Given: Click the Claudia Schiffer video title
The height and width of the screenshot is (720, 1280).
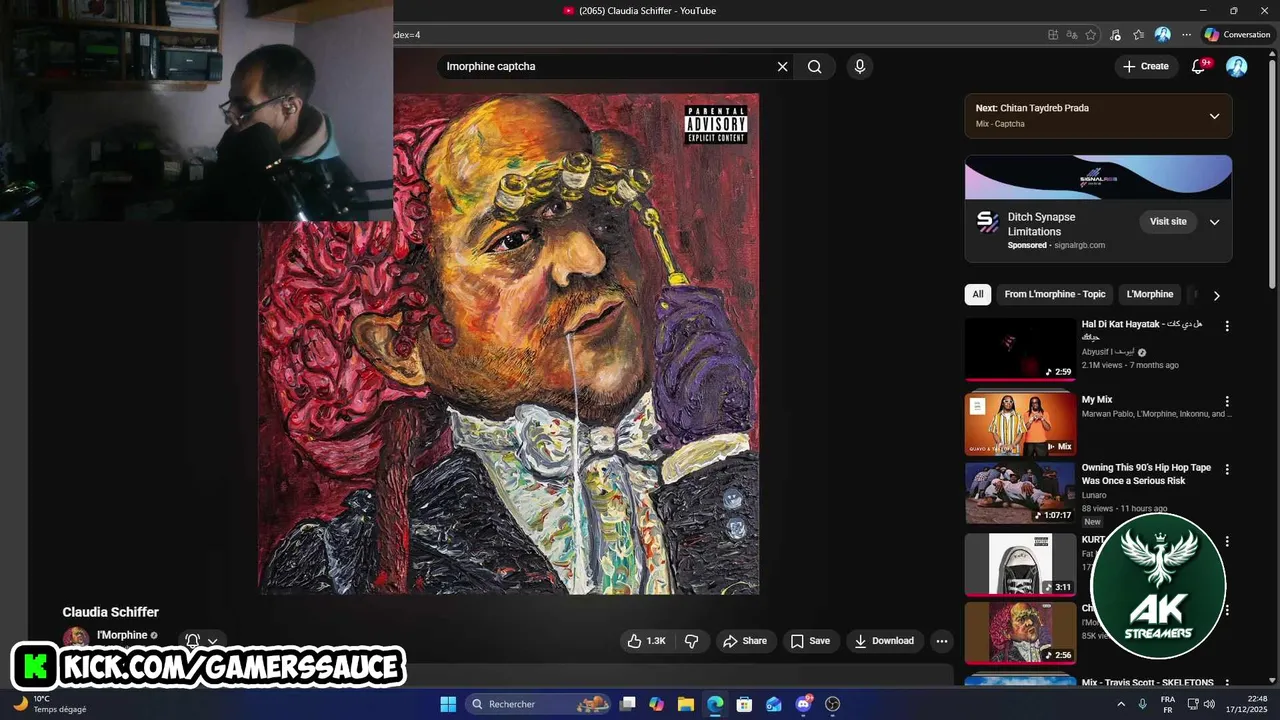Looking at the screenshot, I should point(110,612).
